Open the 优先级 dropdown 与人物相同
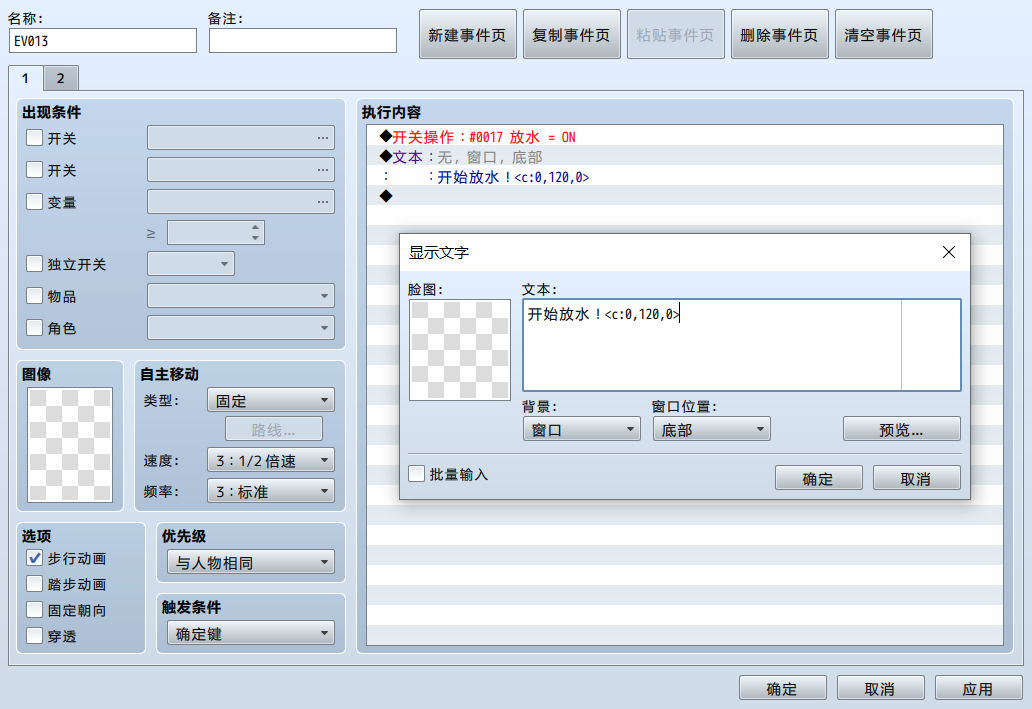1032x709 pixels. [251, 562]
